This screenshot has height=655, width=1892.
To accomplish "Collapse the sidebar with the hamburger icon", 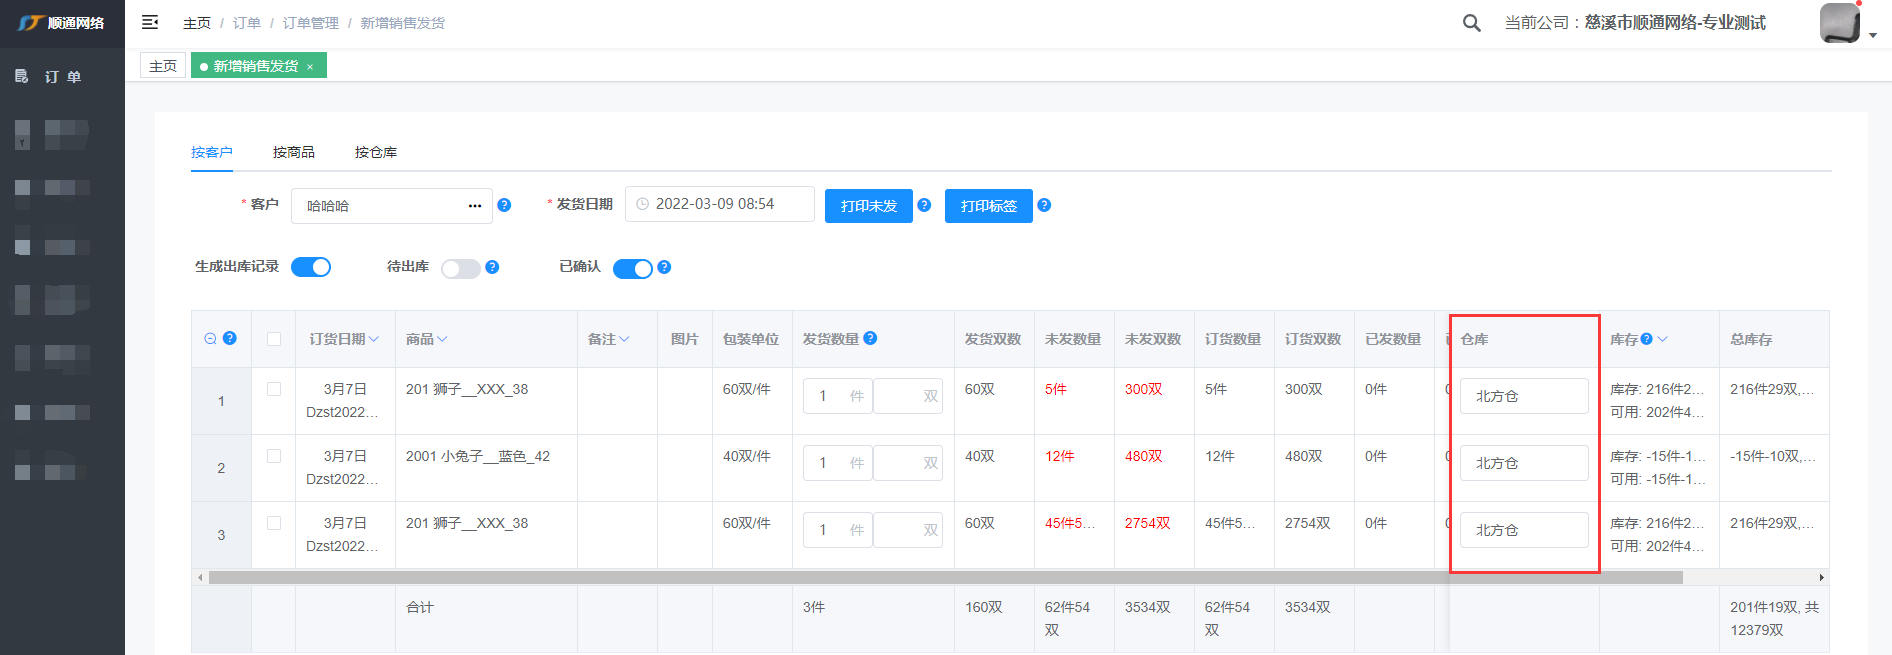I will [150, 22].
